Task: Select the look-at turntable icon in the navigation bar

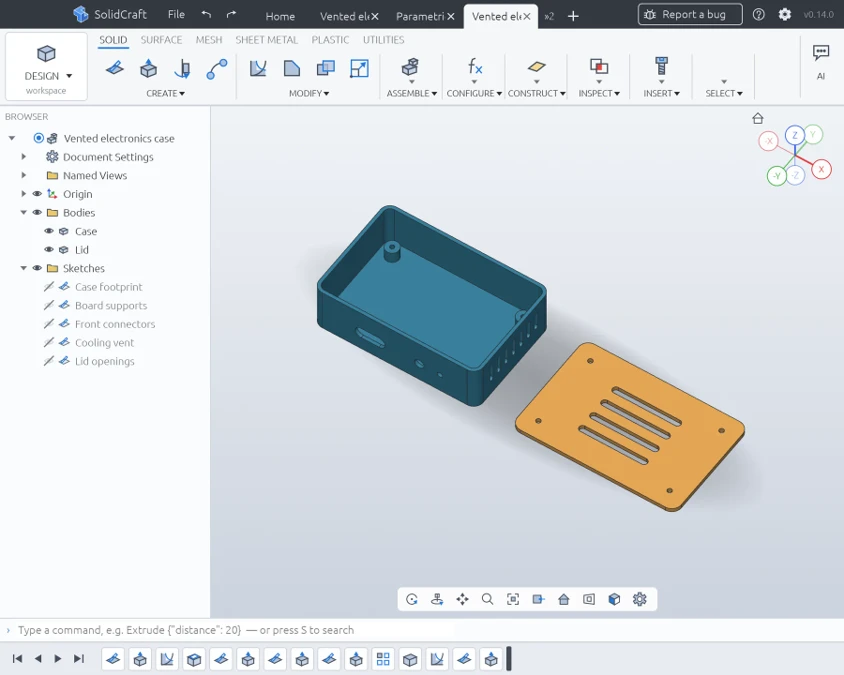Action: (x=437, y=599)
